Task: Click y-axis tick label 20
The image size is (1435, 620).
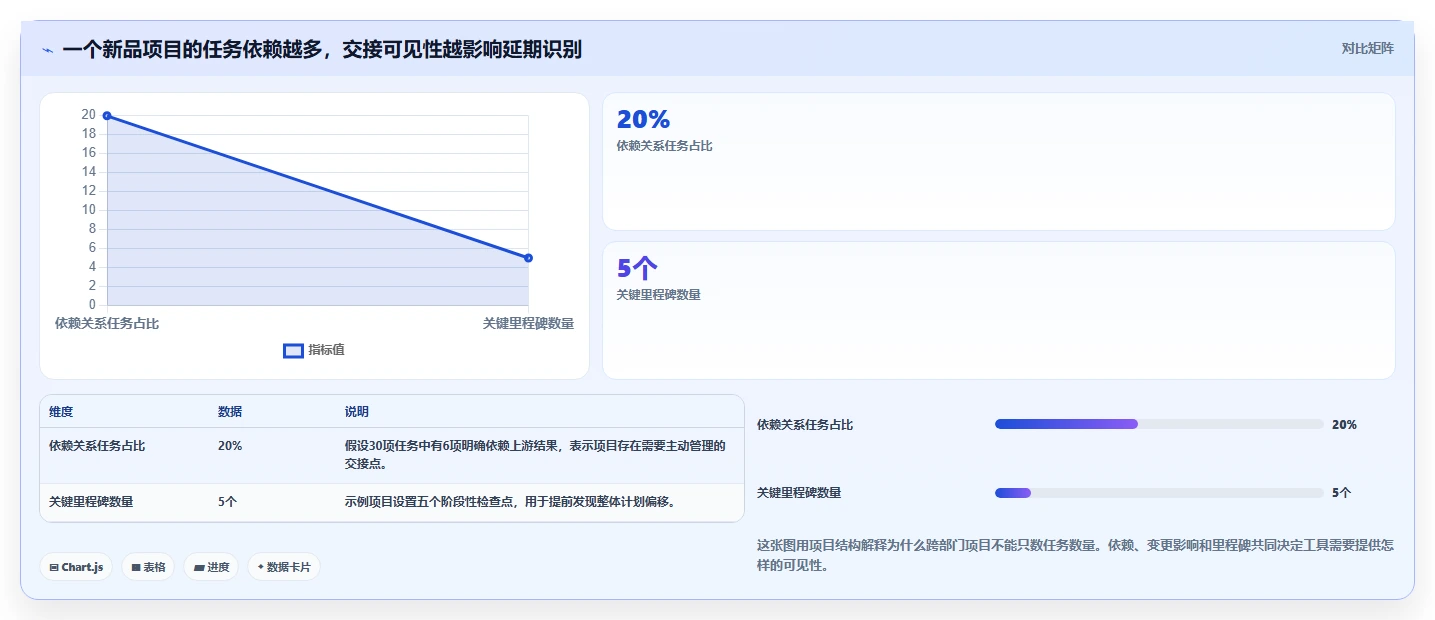Action: pos(89,115)
